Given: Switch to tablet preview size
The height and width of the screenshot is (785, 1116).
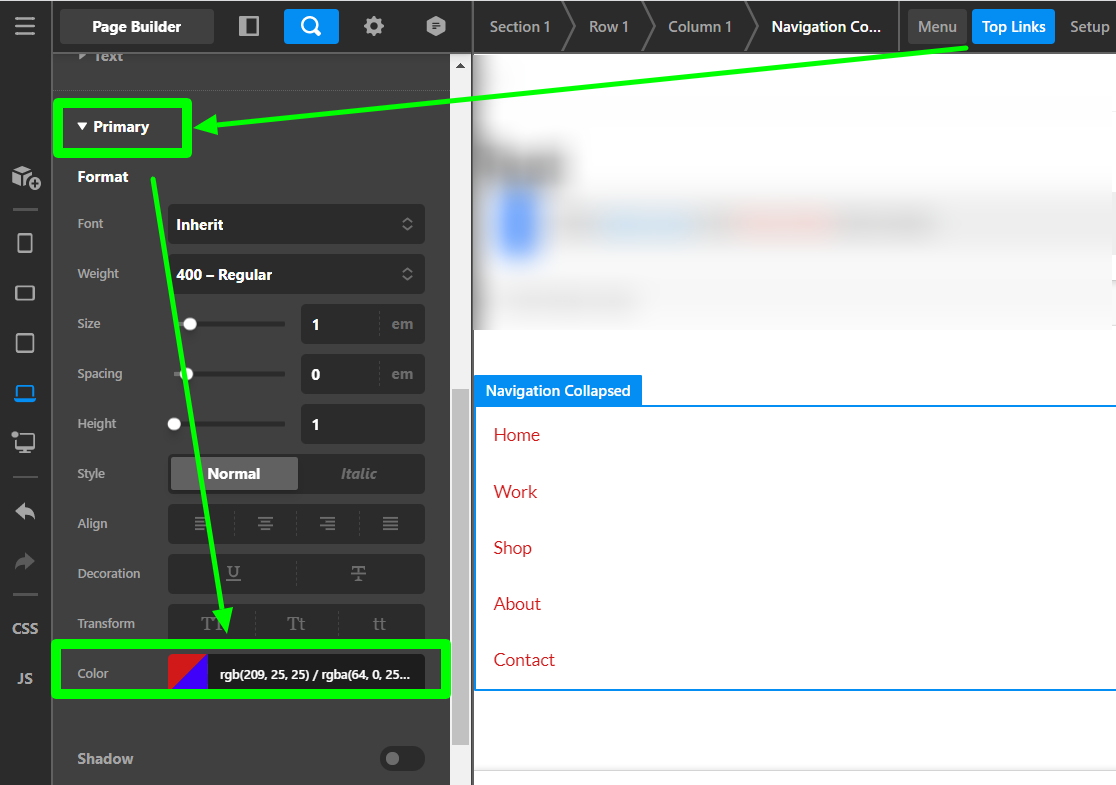Looking at the screenshot, I should click(x=25, y=343).
